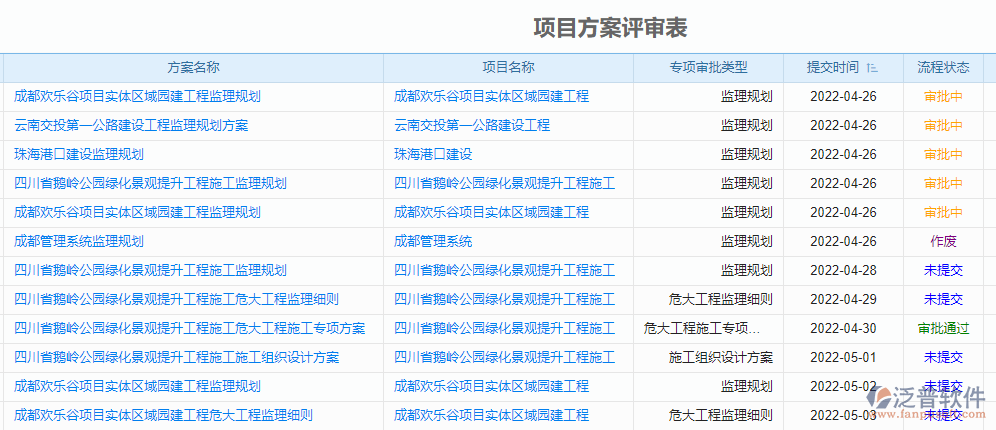The image size is (996, 430).
Task: Open the 四川省鹅岭公园绿化景观提升工程施工危大工程施工专项方案 link
Action: point(189,328)
